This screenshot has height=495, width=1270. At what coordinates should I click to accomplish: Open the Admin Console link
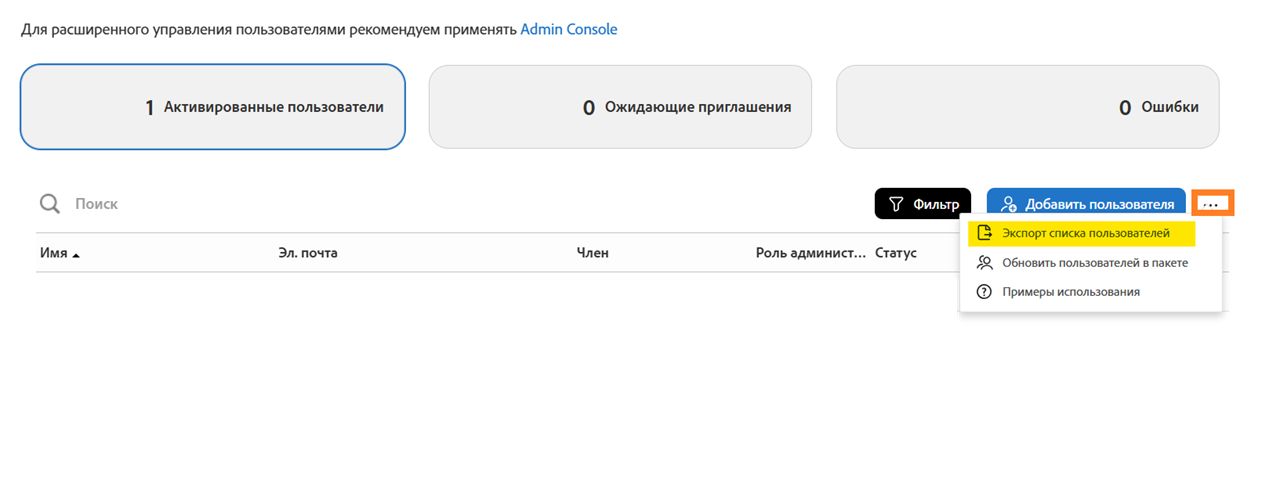click(569, 29)
